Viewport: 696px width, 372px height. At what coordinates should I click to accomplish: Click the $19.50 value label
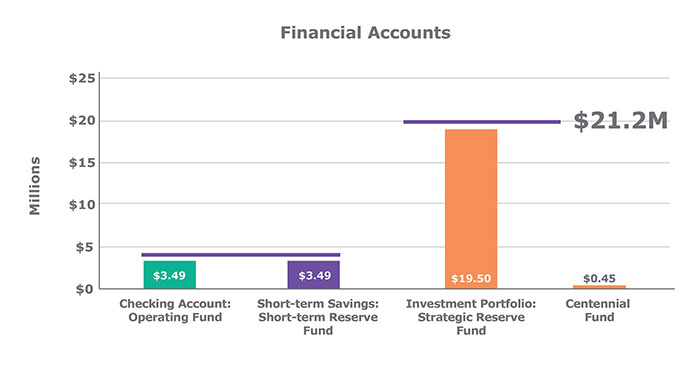(x=471, y=279)
